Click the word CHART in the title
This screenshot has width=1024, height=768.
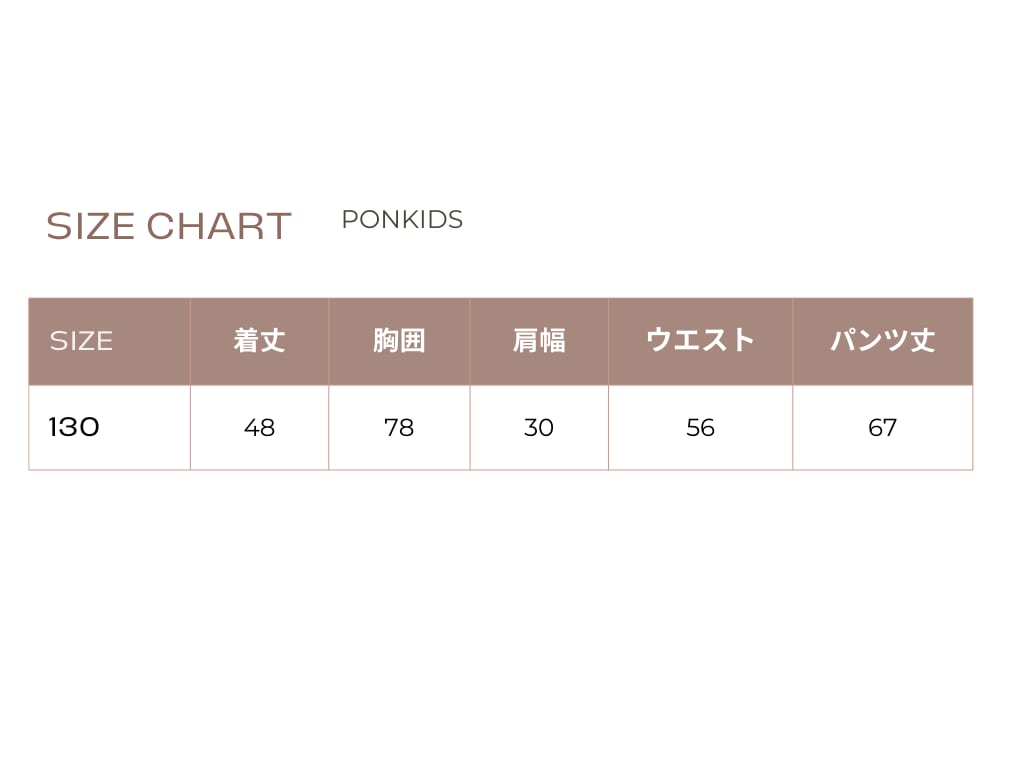click(x=219, y=226)
